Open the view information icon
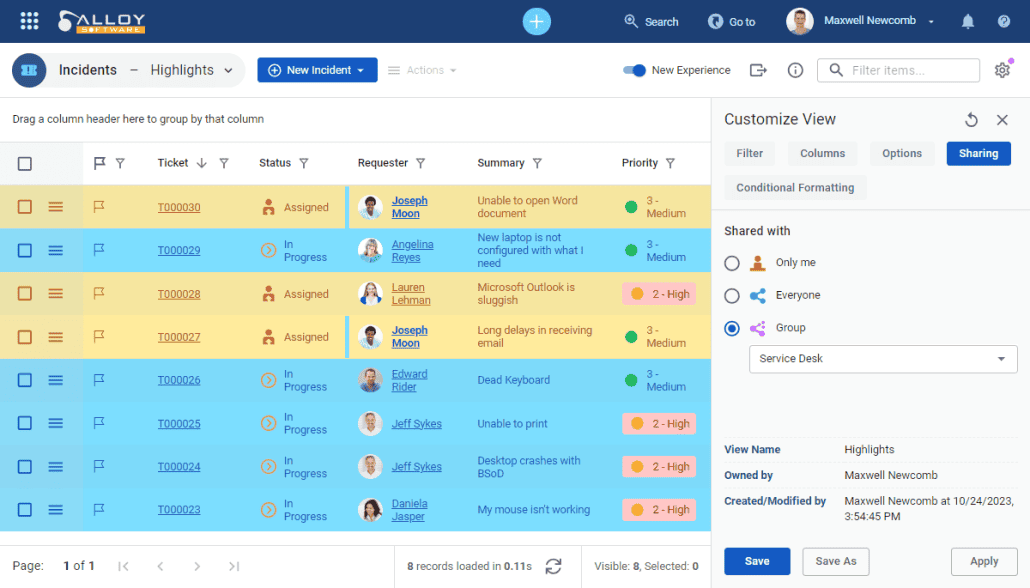1030x588 pixels. pos(795,70)
